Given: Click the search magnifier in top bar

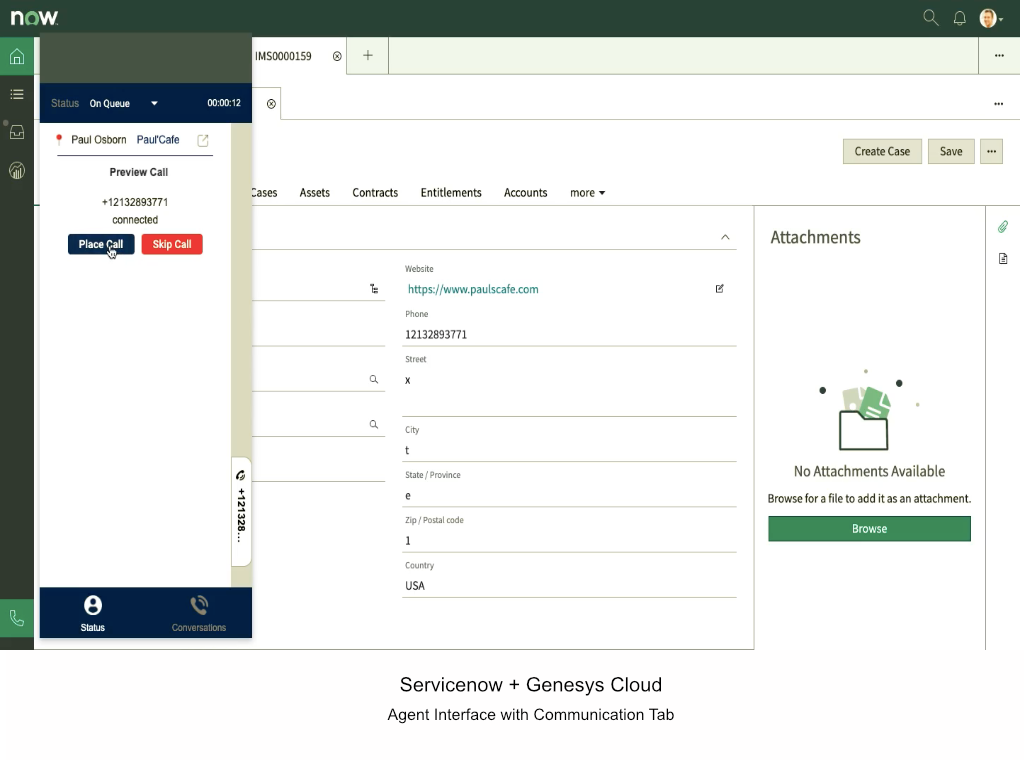Looking at the screenshot, I should click(930, 18).
